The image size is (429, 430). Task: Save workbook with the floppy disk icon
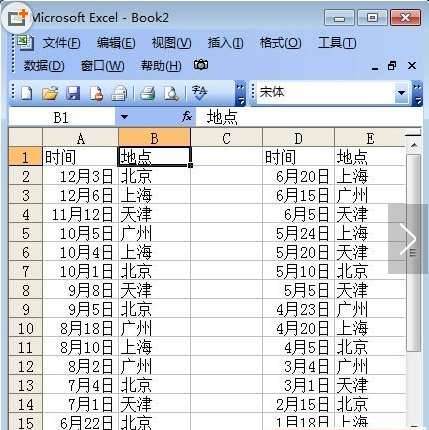point(73,93)
